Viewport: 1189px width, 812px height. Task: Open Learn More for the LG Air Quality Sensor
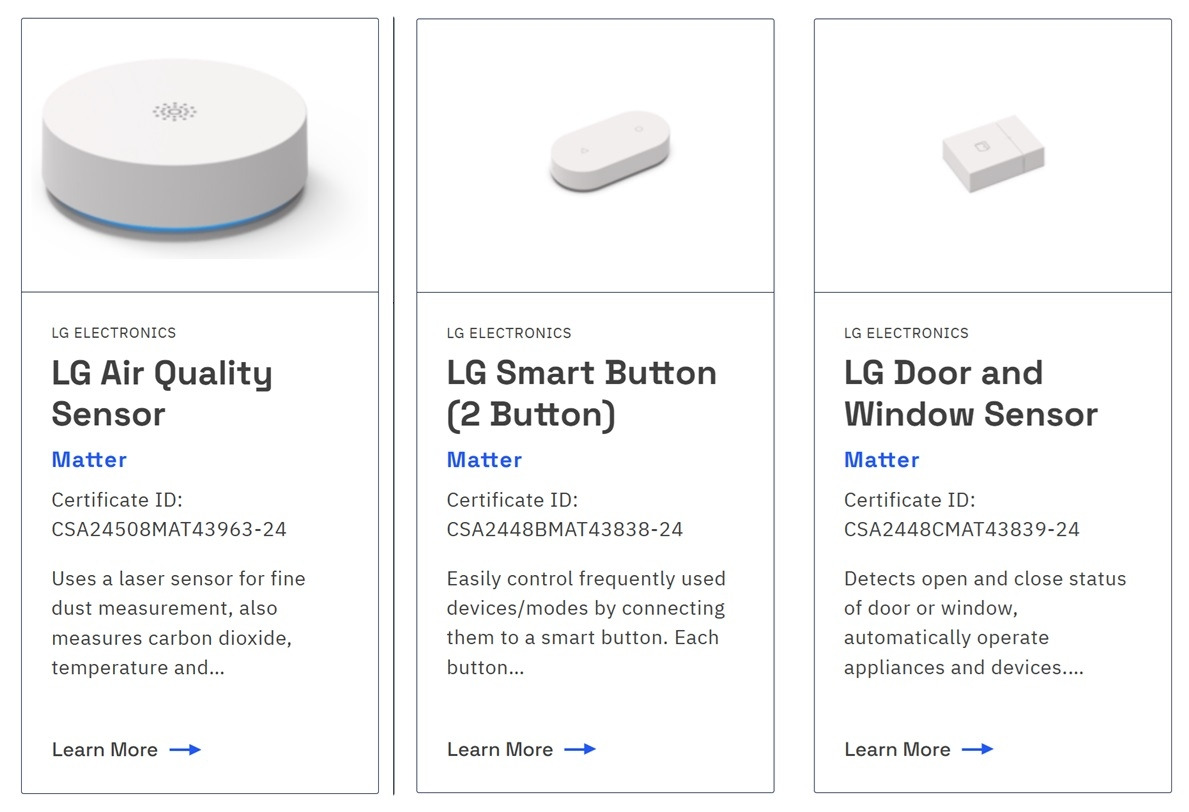(105, 749)
